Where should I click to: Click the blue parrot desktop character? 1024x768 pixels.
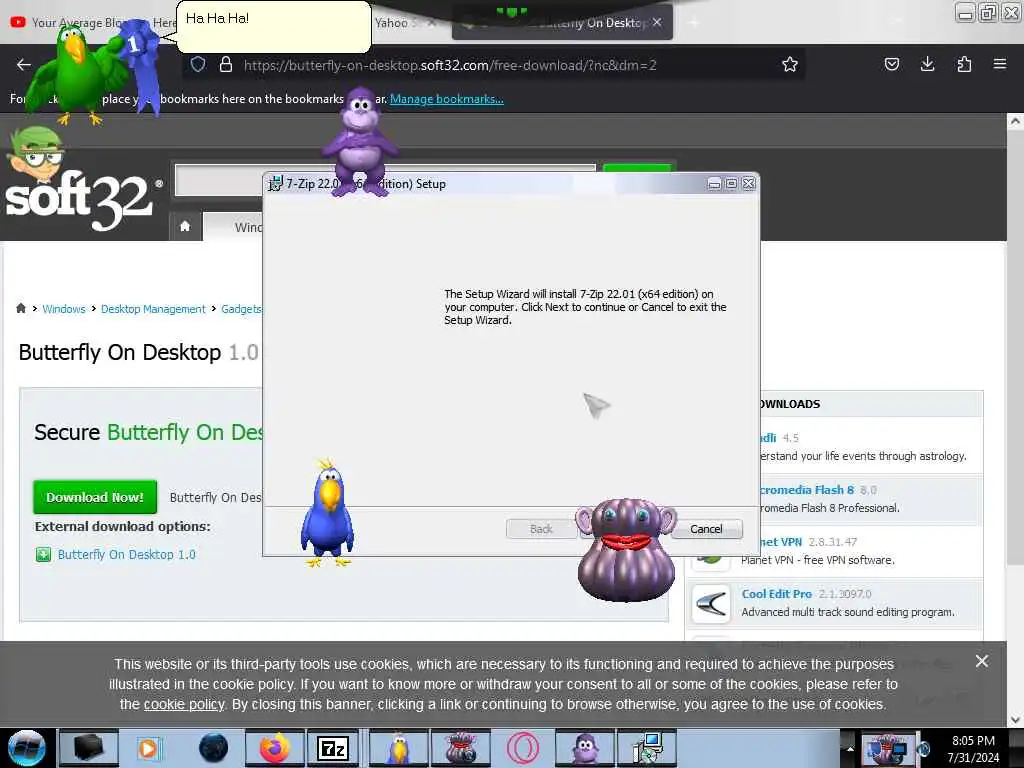(328, 514)
